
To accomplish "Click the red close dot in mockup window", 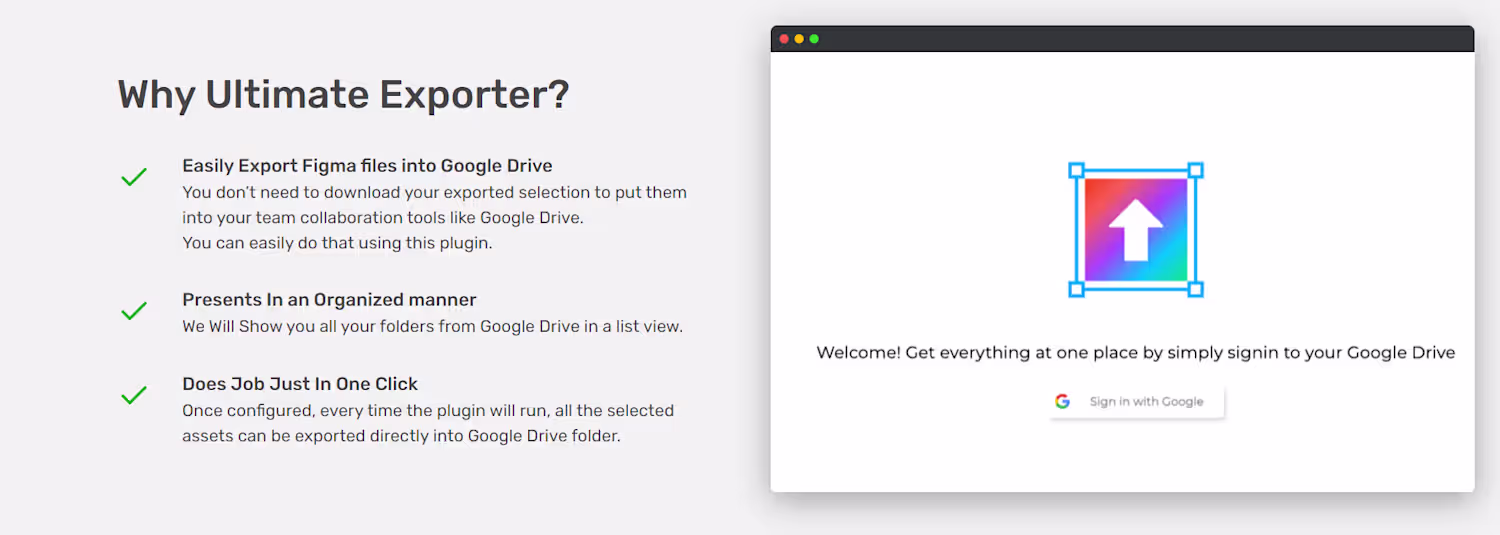I will coord(784,39).
